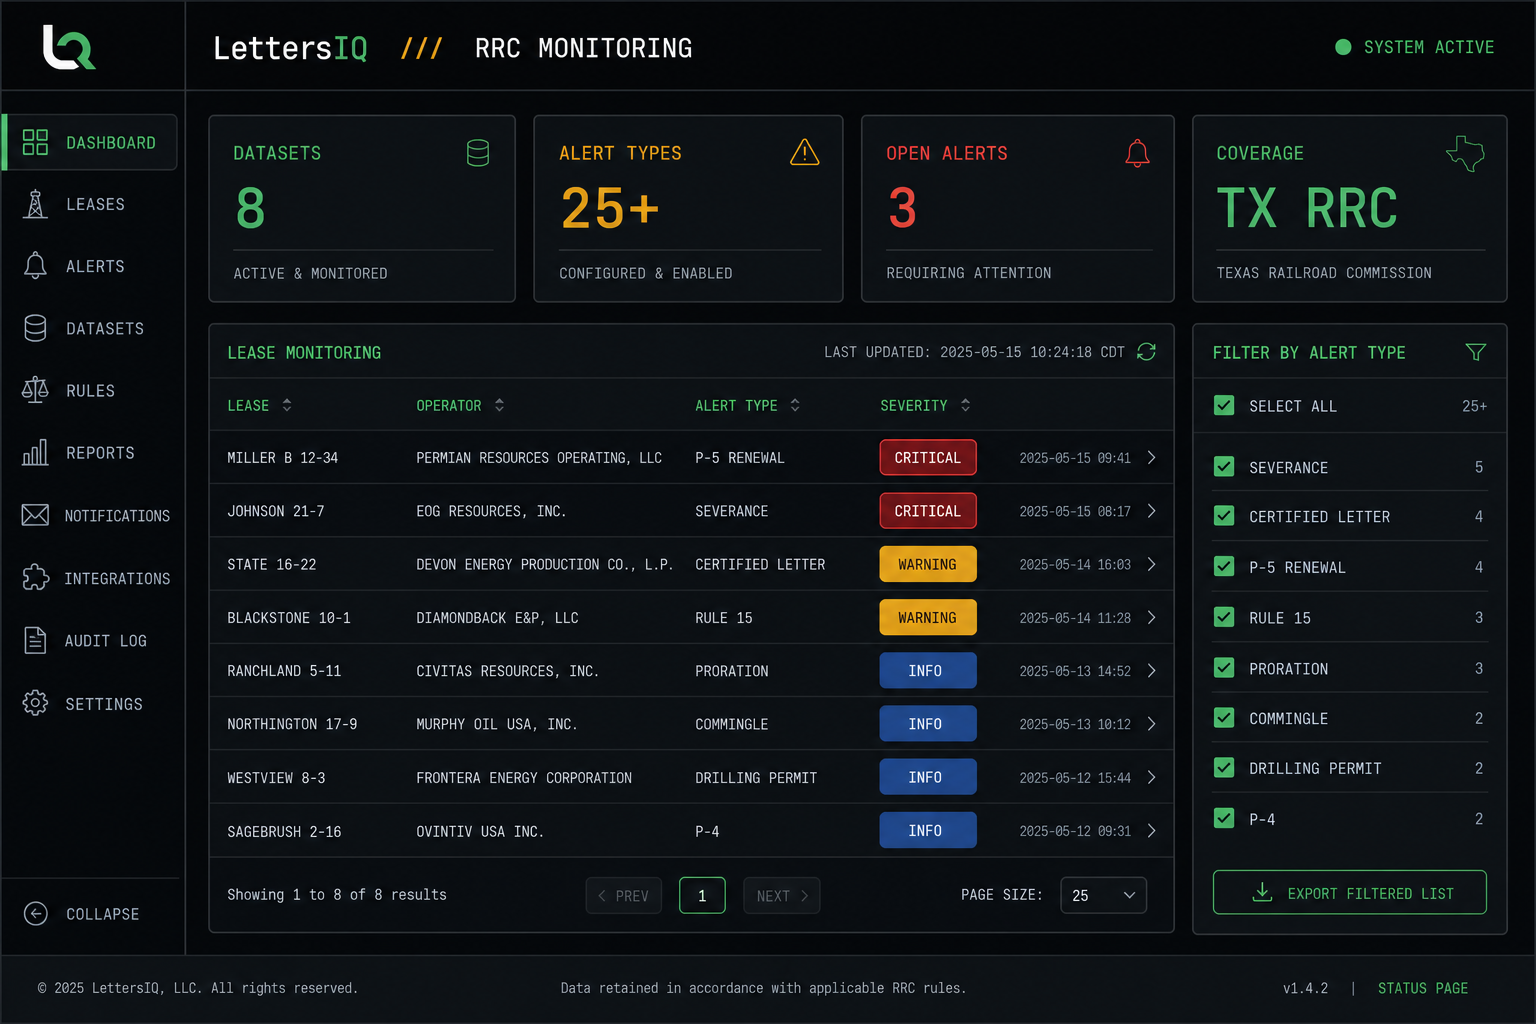Click the Open Alerts count 3
This screenshot has width=1536, height=1024.
pos(902,208)
